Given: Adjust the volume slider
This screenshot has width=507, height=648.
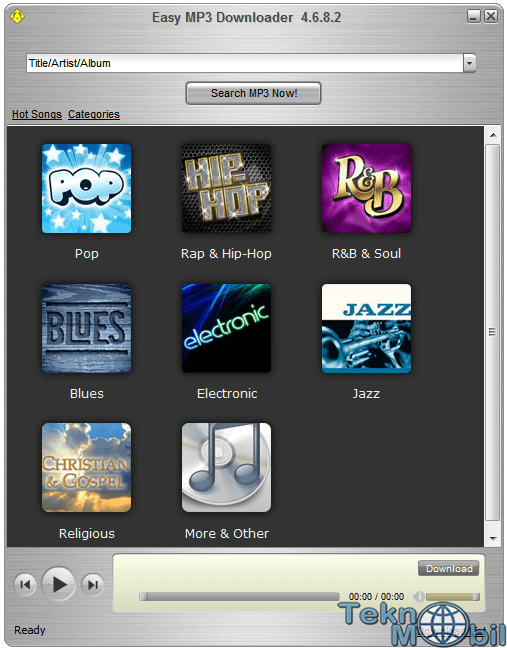Looking at the screenshot, I should pos(452,596).
